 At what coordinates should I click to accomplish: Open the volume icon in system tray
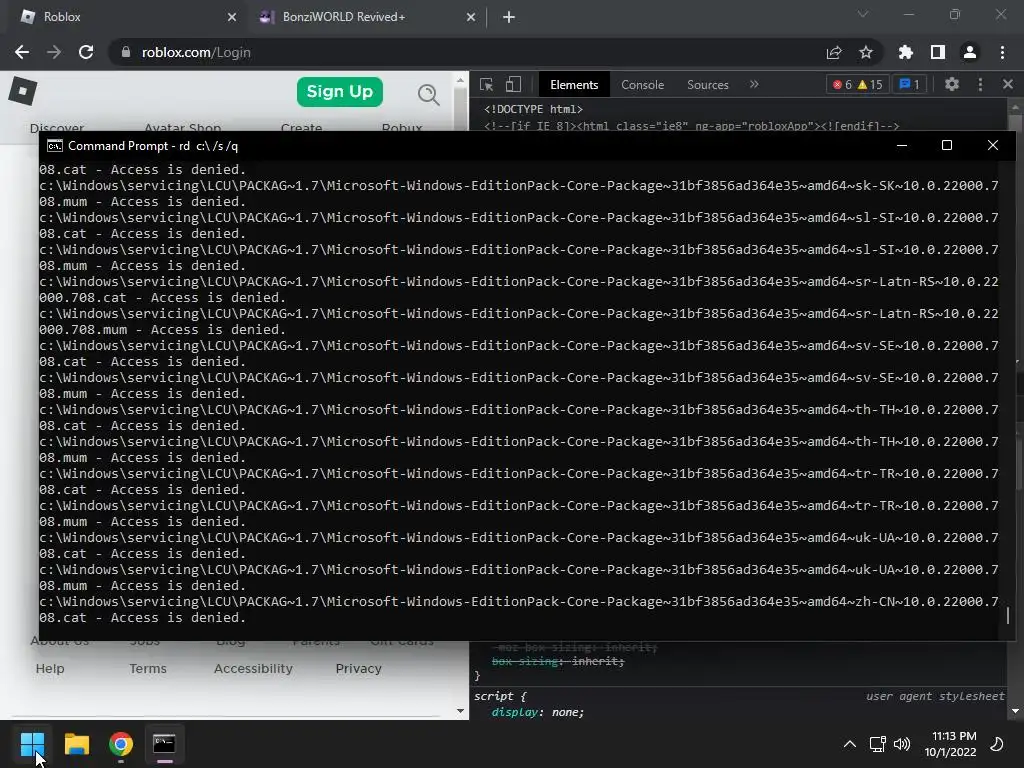(902, 744)
